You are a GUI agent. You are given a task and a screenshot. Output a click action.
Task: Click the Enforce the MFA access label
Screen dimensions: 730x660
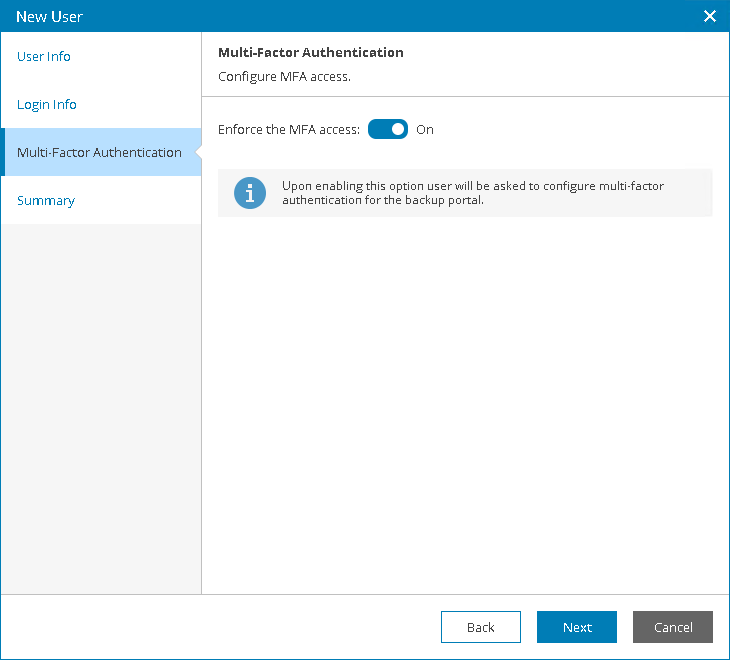pos(289,130)
